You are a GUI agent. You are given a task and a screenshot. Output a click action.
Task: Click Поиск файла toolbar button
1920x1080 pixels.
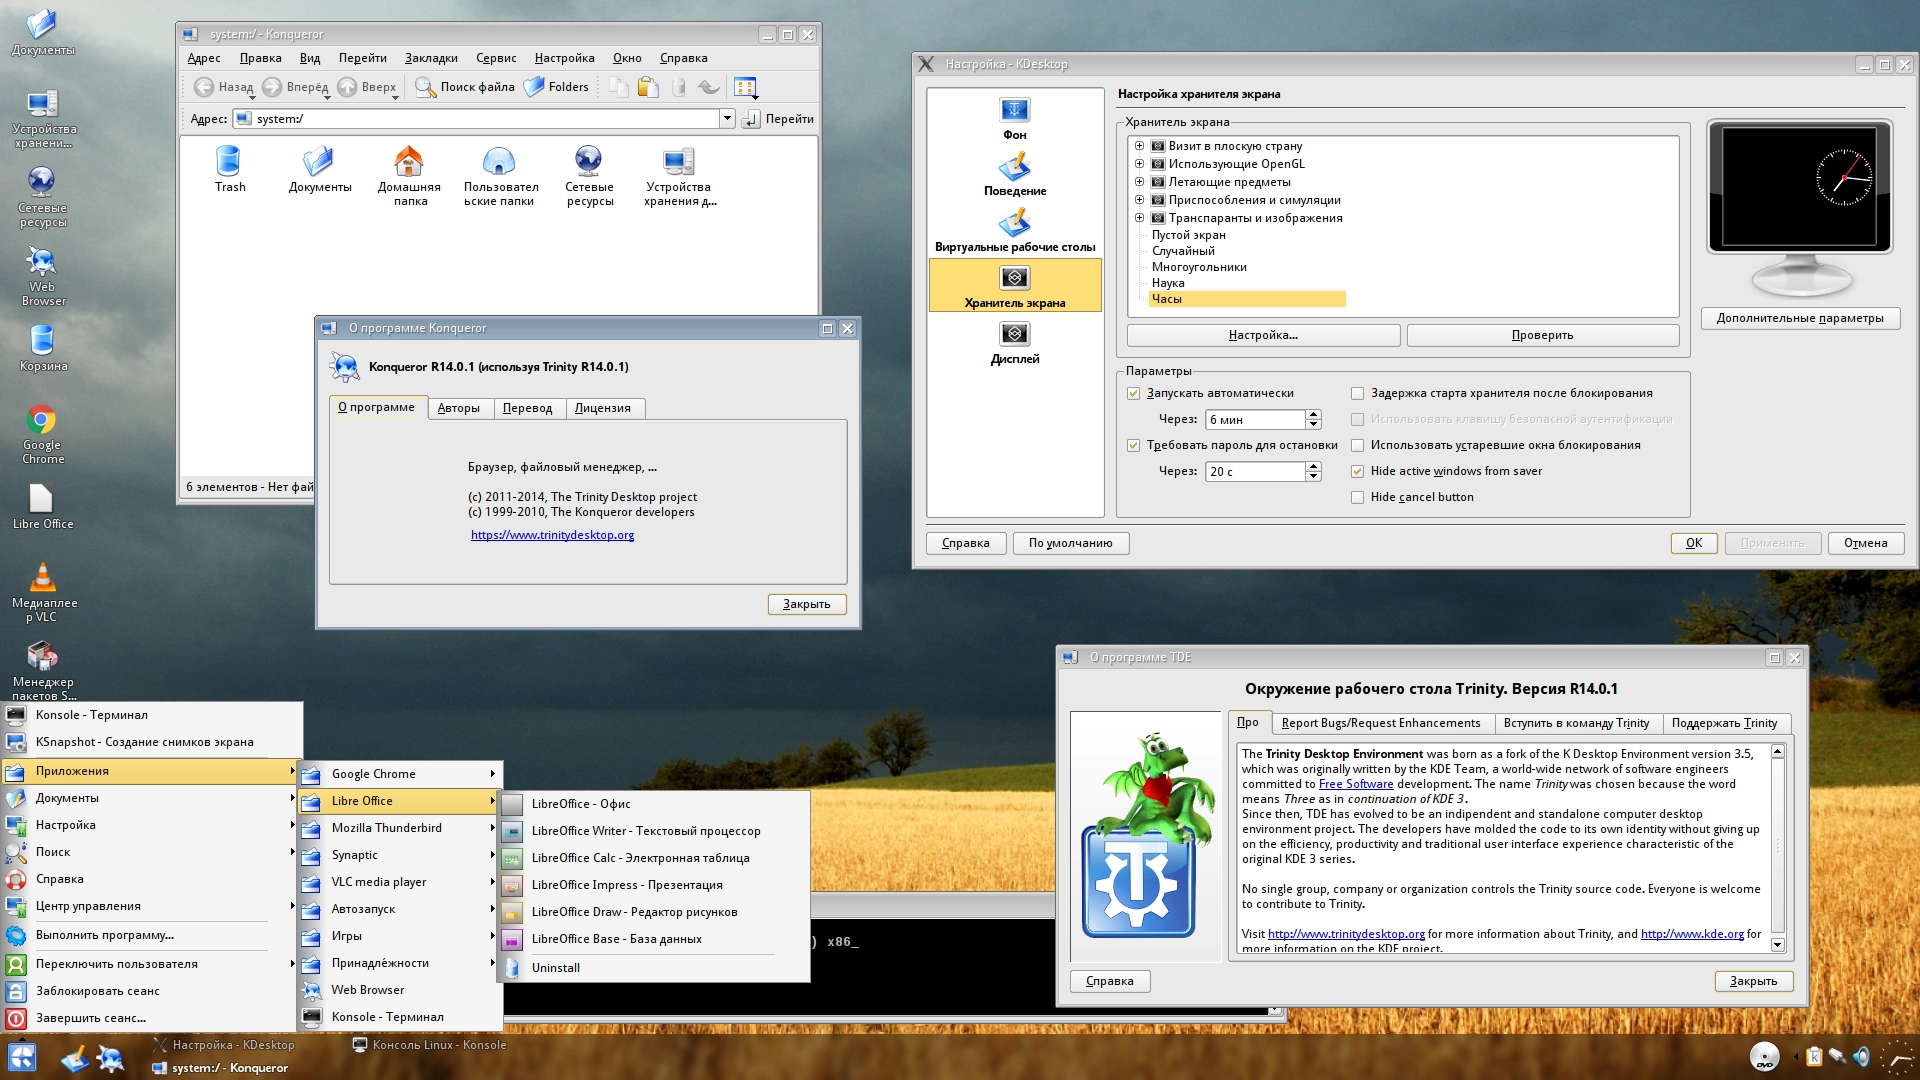465,87
